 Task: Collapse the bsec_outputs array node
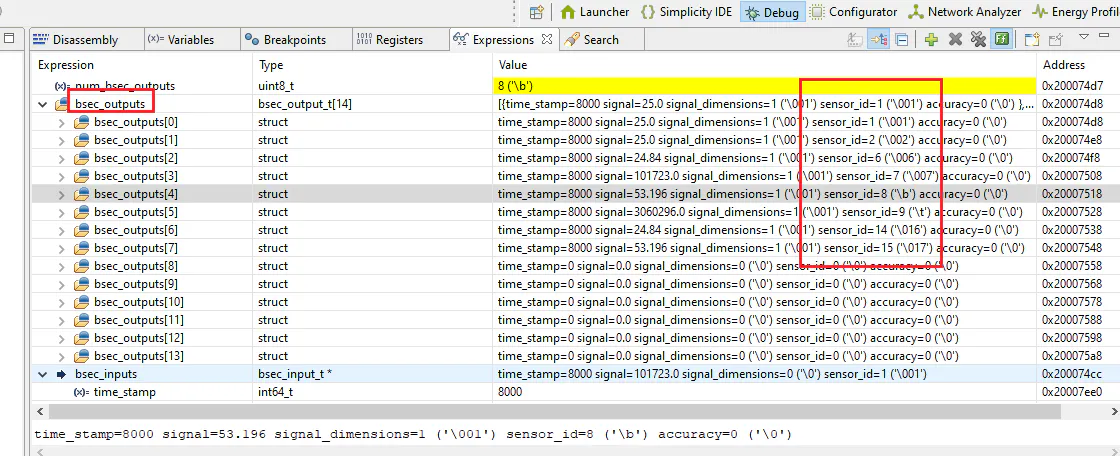click(x=44, y=104)
